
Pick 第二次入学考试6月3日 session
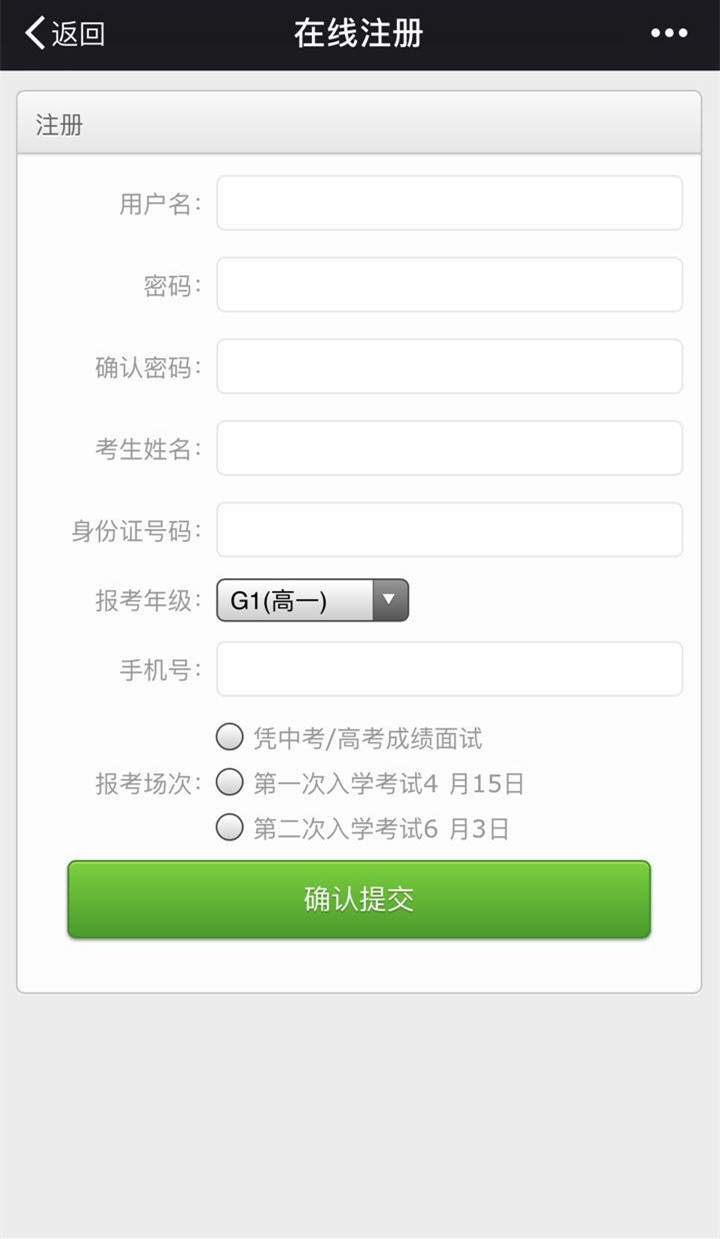coord(230,828)
